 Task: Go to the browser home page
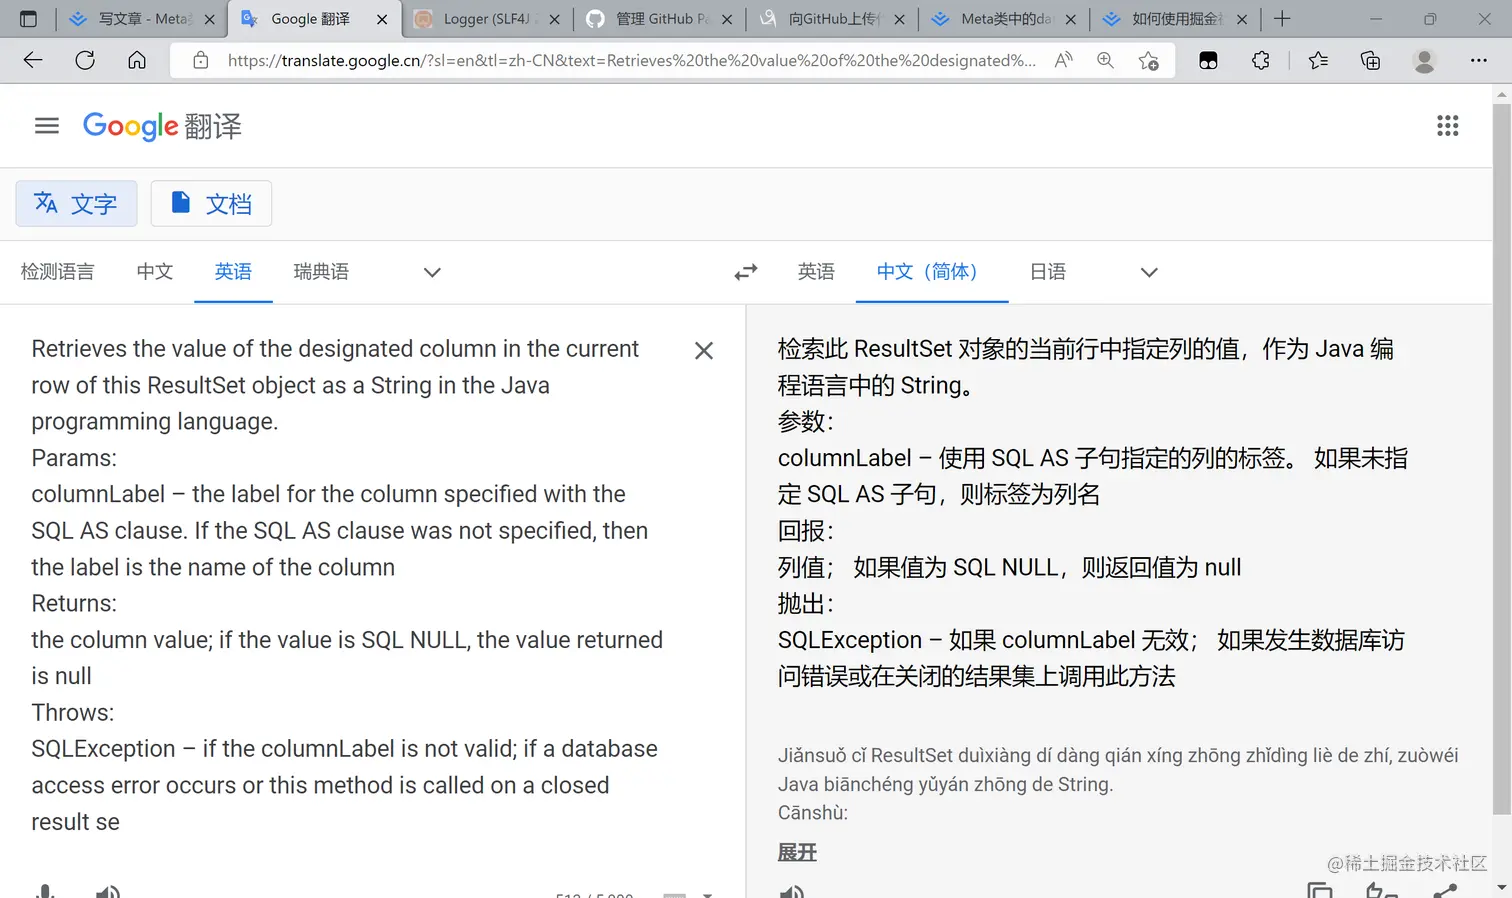click(x=137, y=60)
